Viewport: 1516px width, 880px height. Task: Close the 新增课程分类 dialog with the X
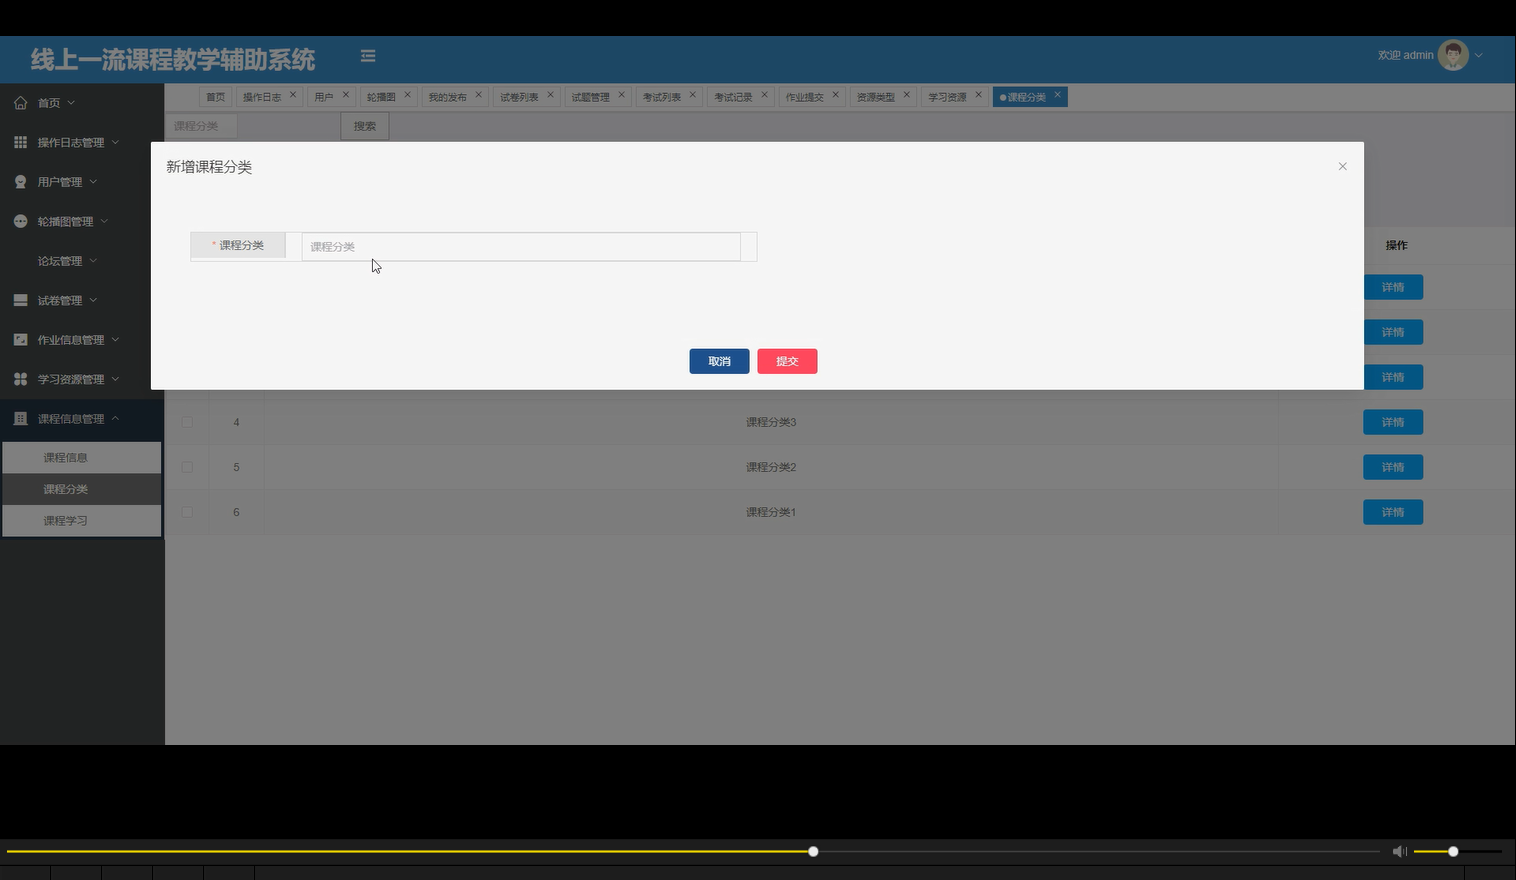tap(1342, 167)
